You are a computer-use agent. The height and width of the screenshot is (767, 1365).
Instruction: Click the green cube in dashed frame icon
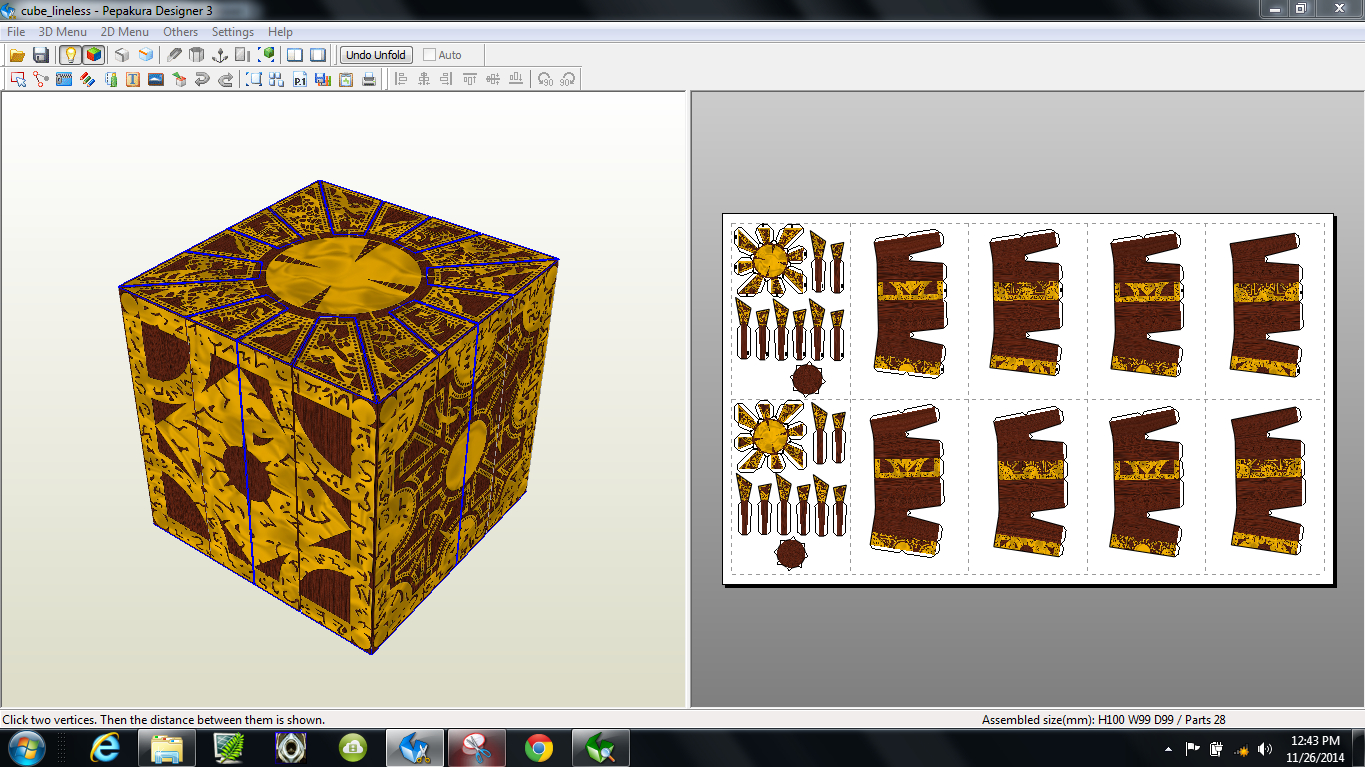(267, 55)
